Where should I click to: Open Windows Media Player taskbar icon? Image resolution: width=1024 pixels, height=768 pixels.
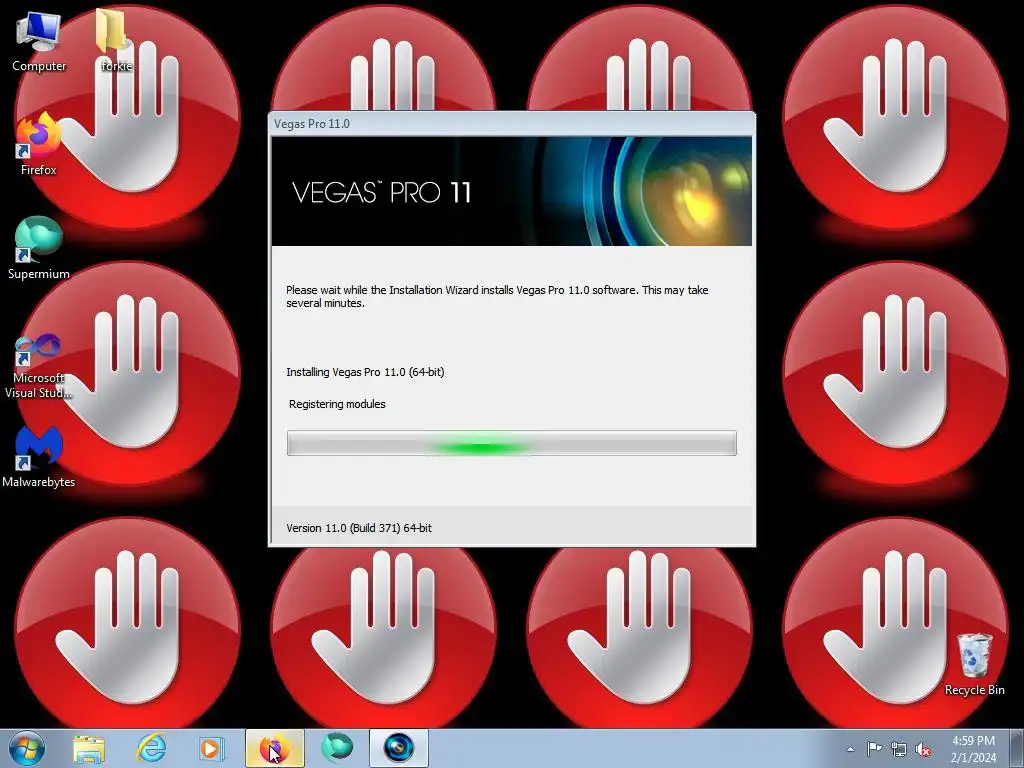pos(211,748)
